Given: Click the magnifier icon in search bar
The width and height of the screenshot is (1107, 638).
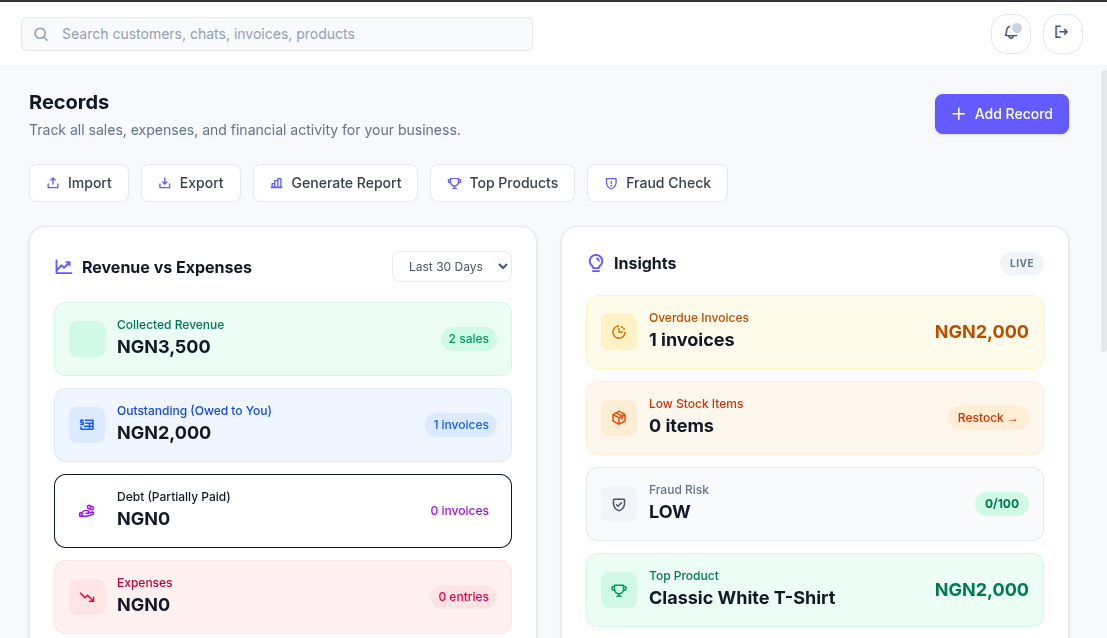Looking at the screenshot, I should point(41,35).
